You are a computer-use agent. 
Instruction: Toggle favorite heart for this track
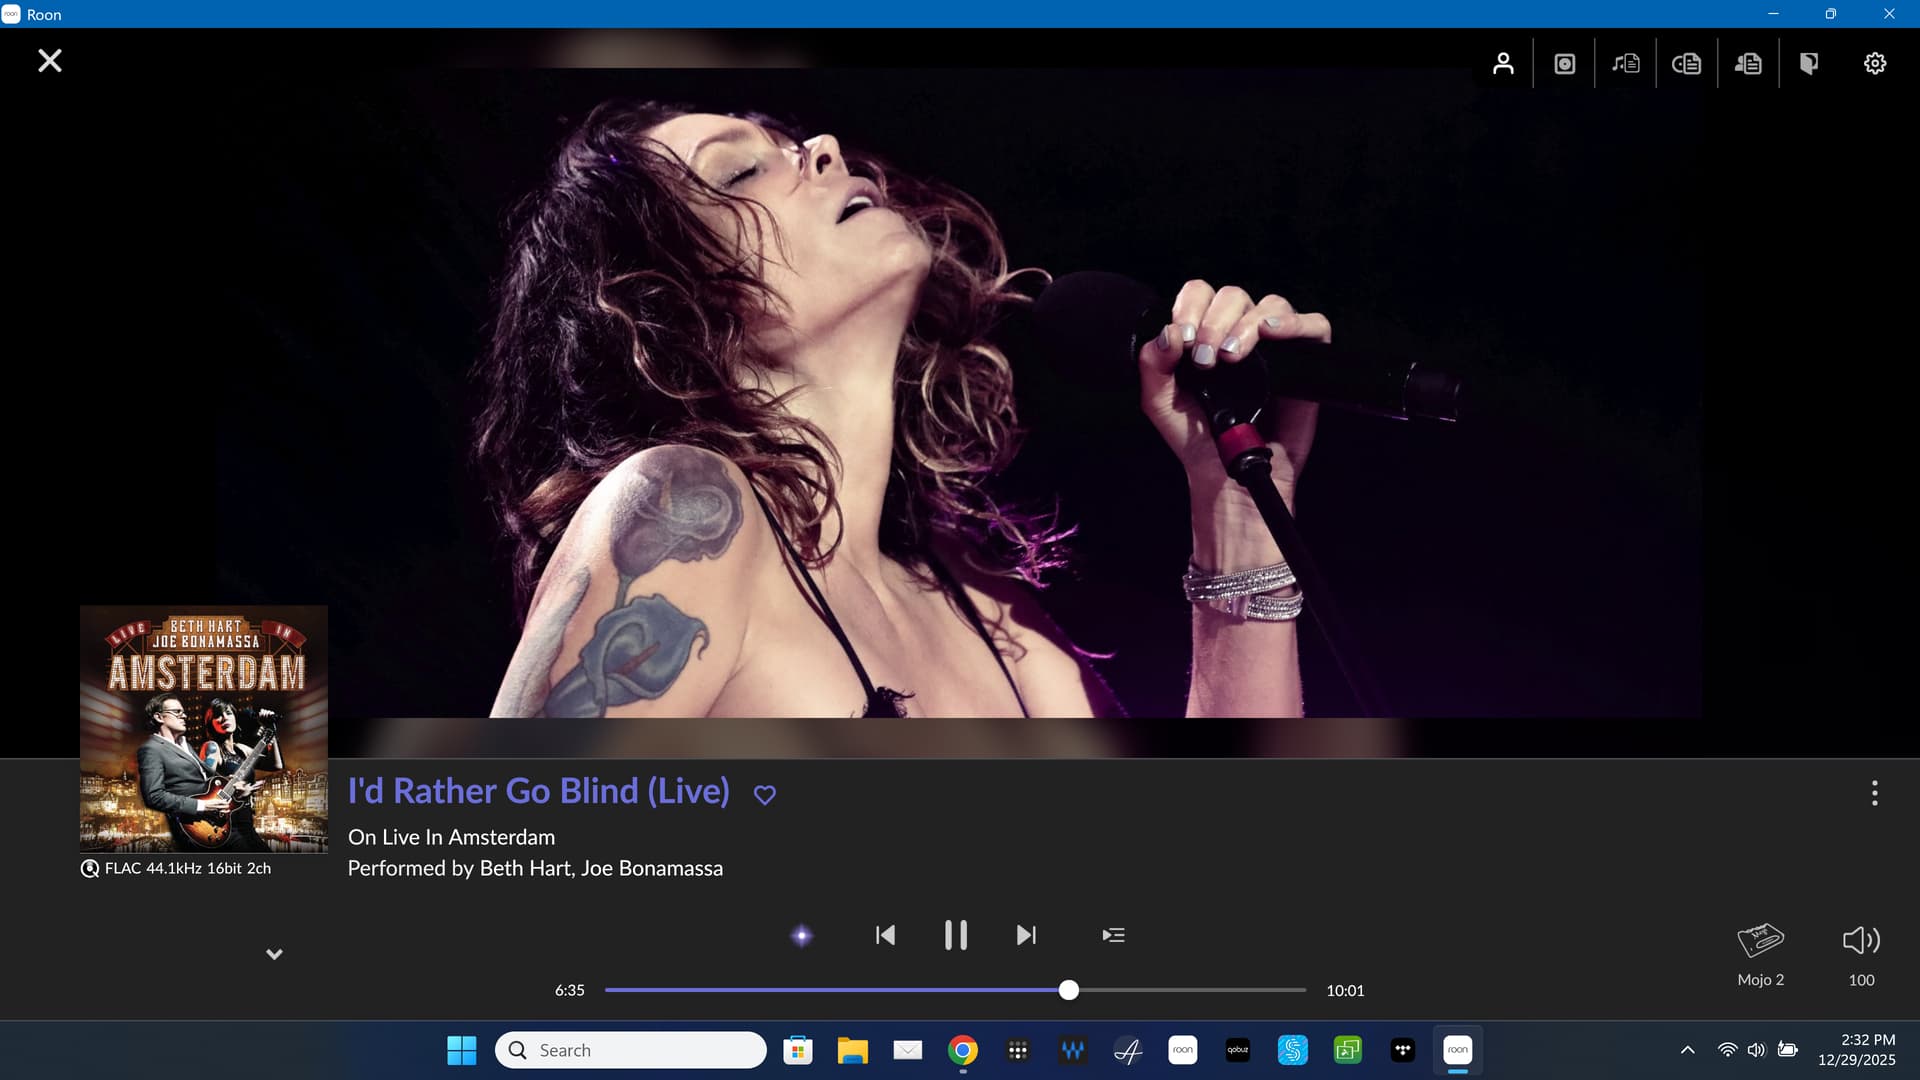click(765, 795)
